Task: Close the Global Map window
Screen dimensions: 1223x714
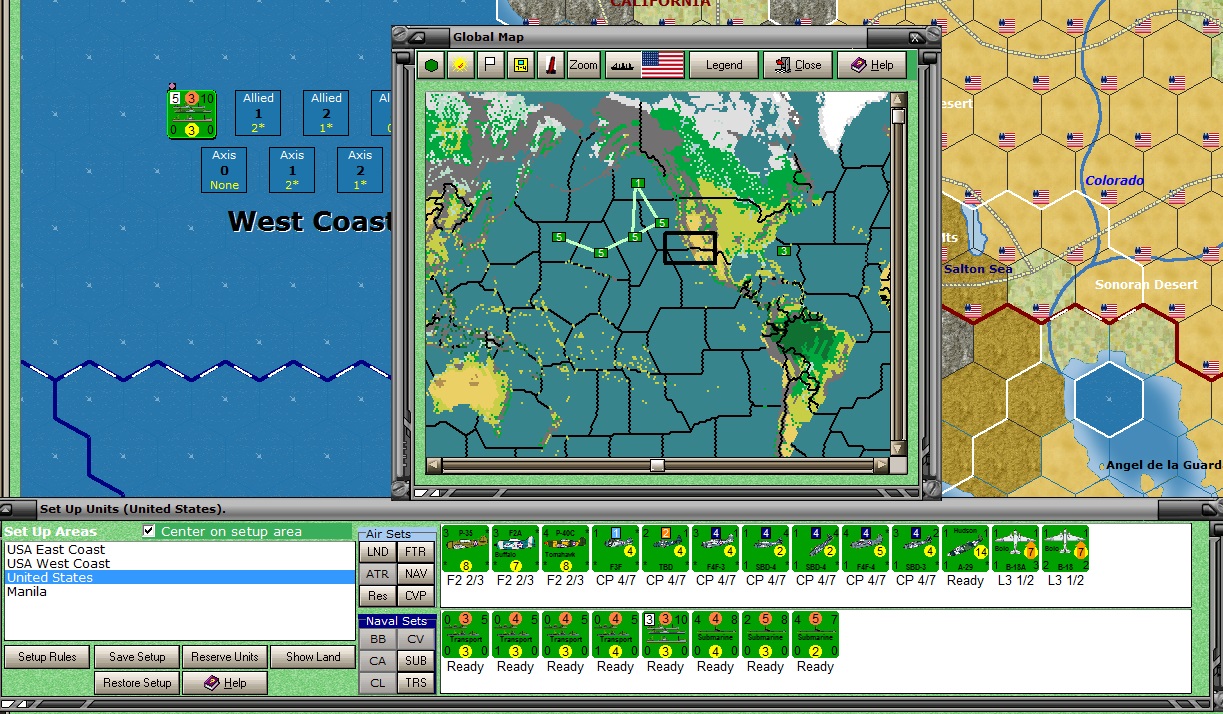Action: tap(798, 65)
